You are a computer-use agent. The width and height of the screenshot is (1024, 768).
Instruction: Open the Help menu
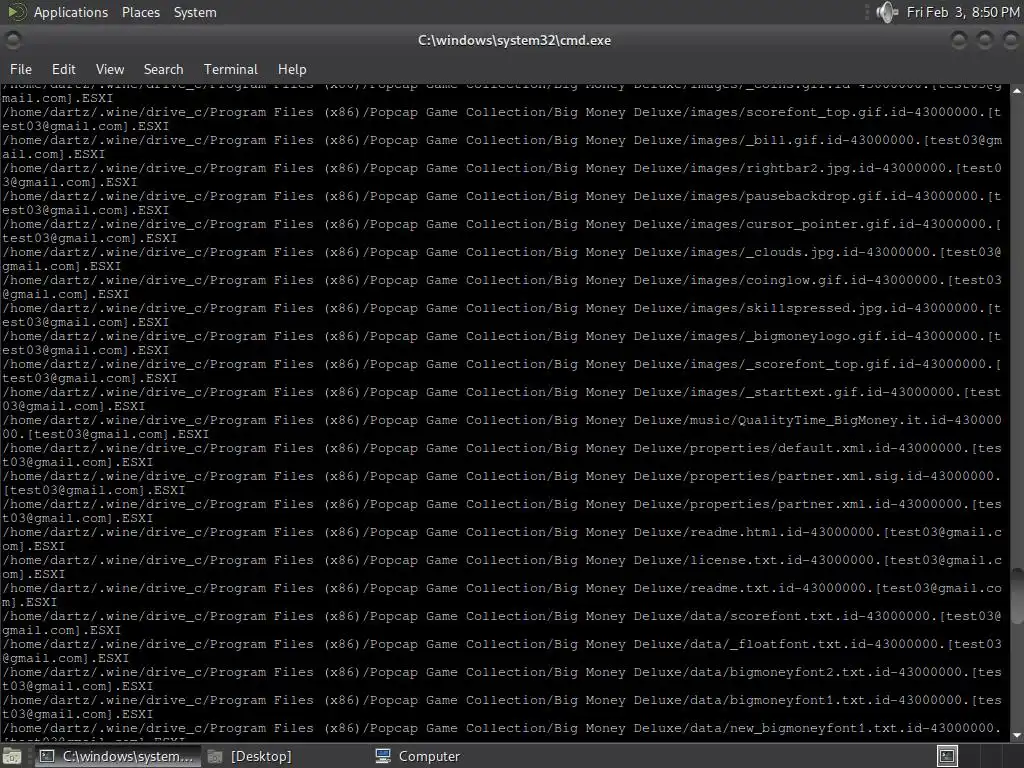(292, 69)
